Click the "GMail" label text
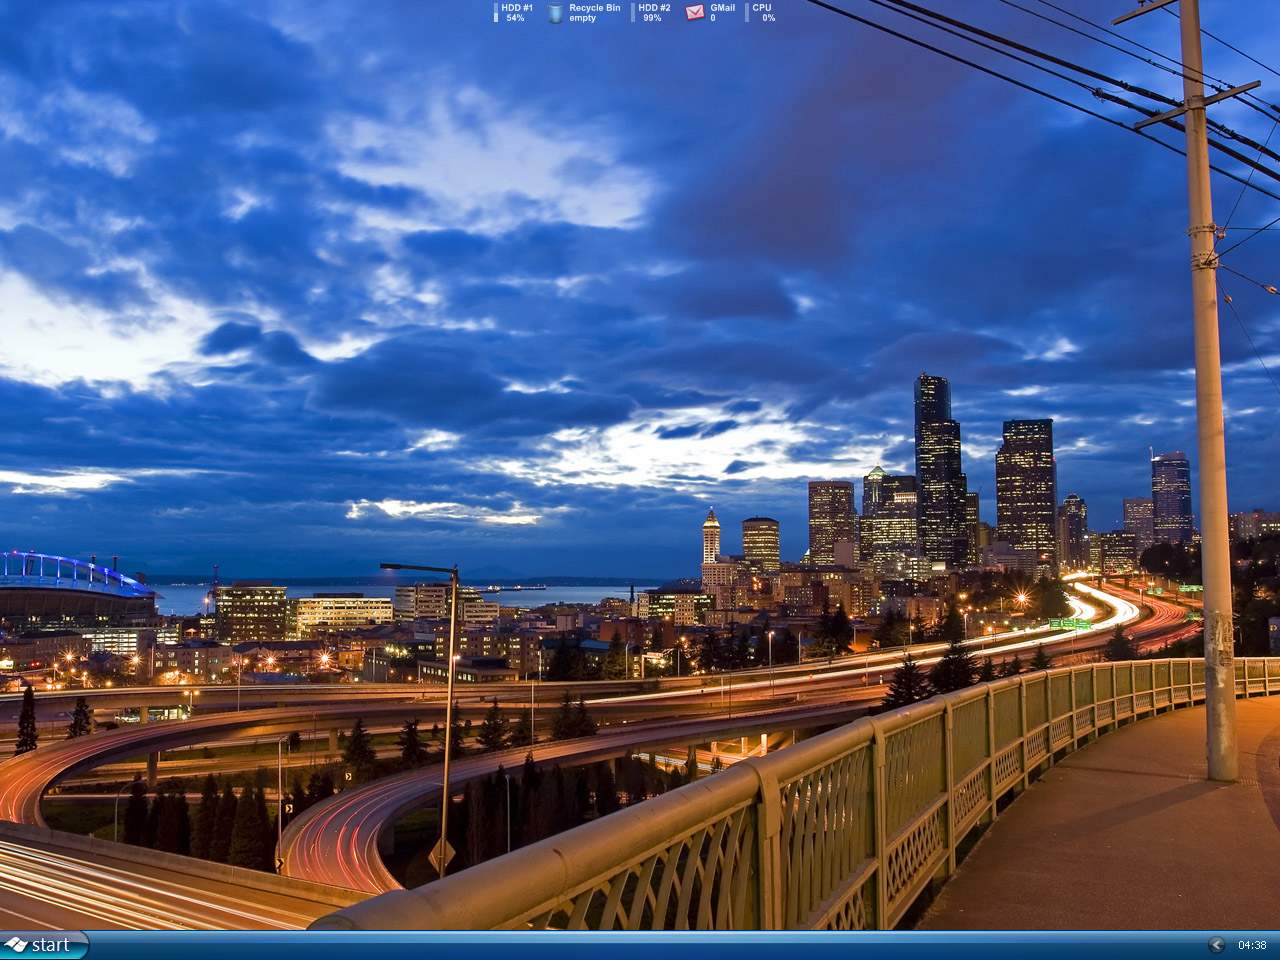Image resolution: width=1280 pixels, height=960 pixels. click(723, 7)
